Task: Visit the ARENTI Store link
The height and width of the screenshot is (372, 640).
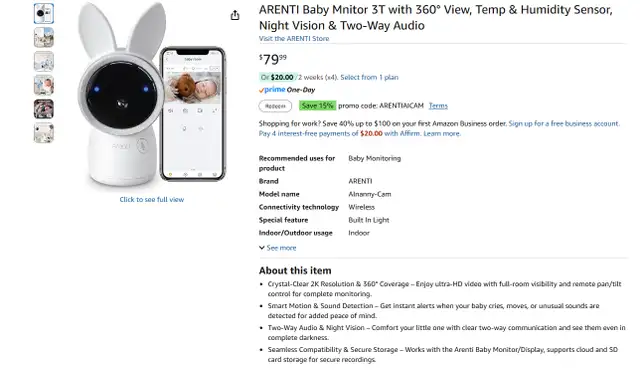Action: coord(294,38)
